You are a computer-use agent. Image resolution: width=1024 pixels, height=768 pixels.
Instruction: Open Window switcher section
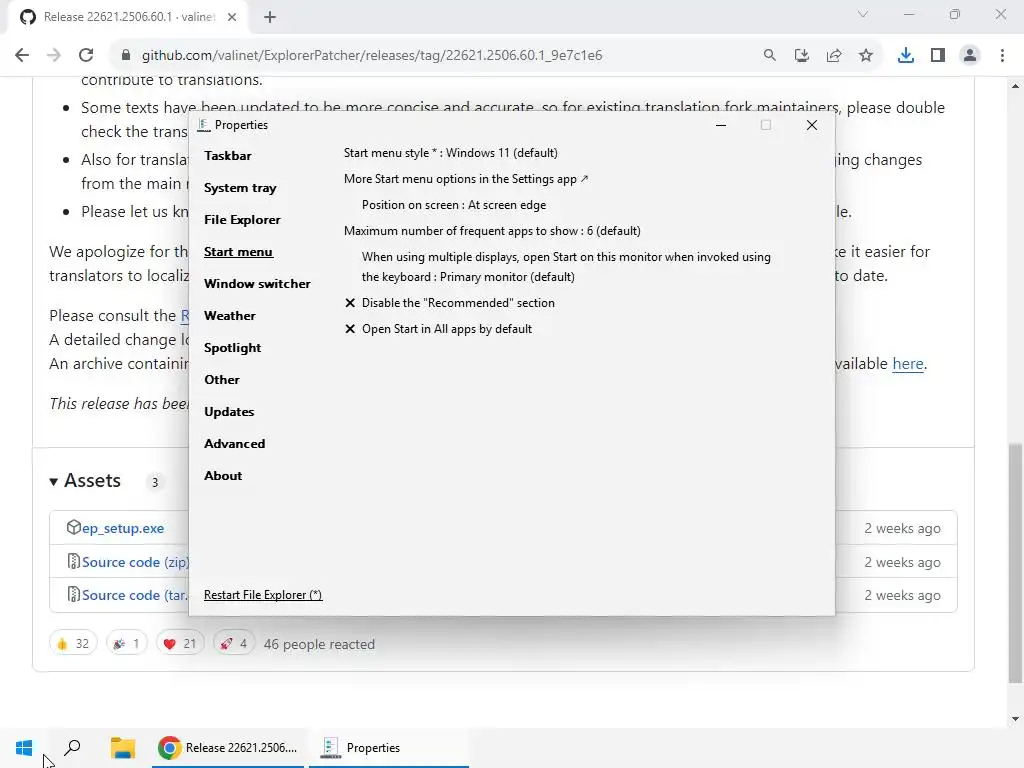257,283
